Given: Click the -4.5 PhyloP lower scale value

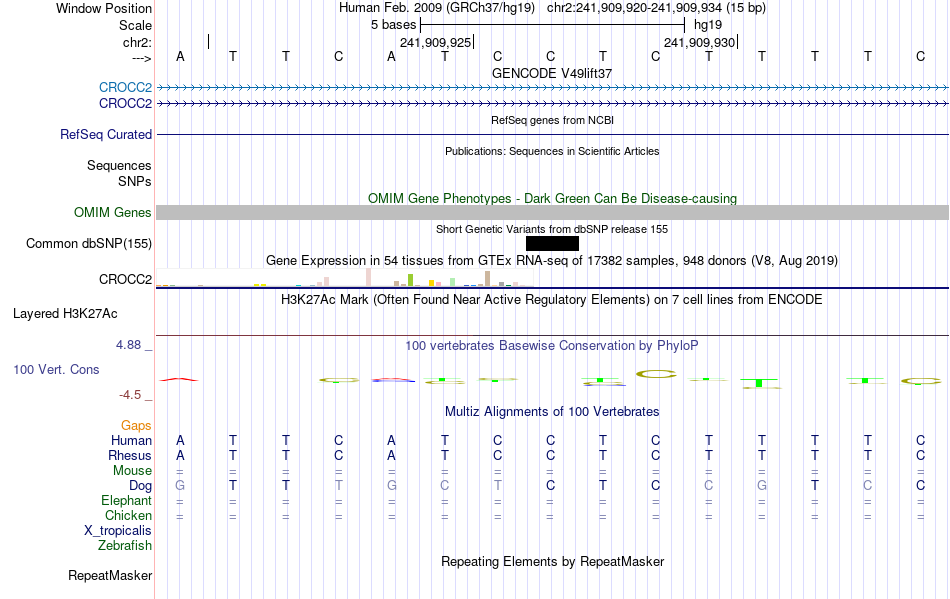Looking at the screenshot, I should [x=130, y=395].
